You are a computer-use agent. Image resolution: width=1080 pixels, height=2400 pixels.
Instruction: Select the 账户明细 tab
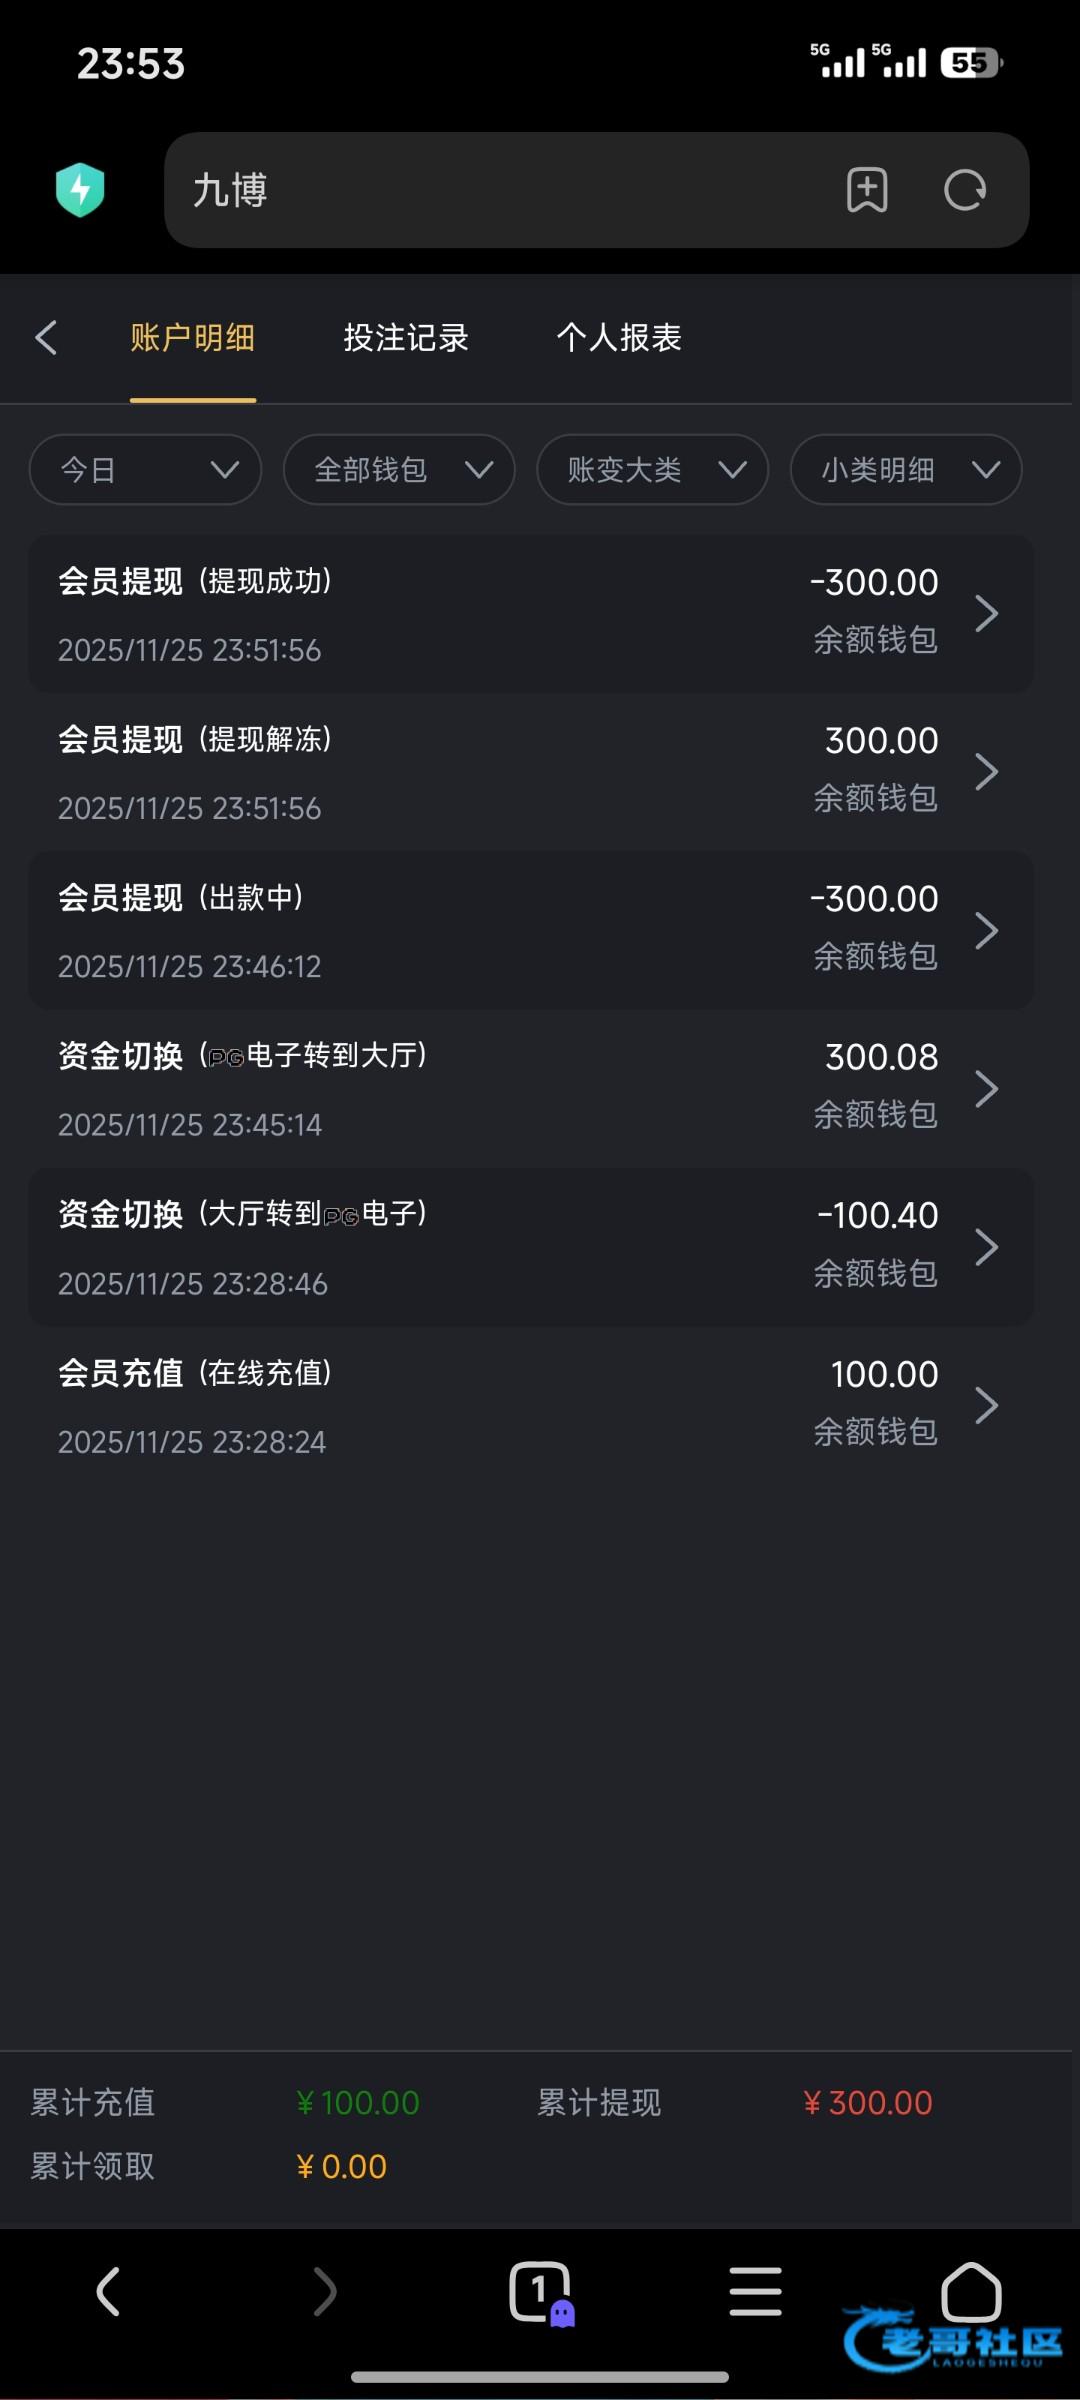pyautogui.click(x=193, y=338)
